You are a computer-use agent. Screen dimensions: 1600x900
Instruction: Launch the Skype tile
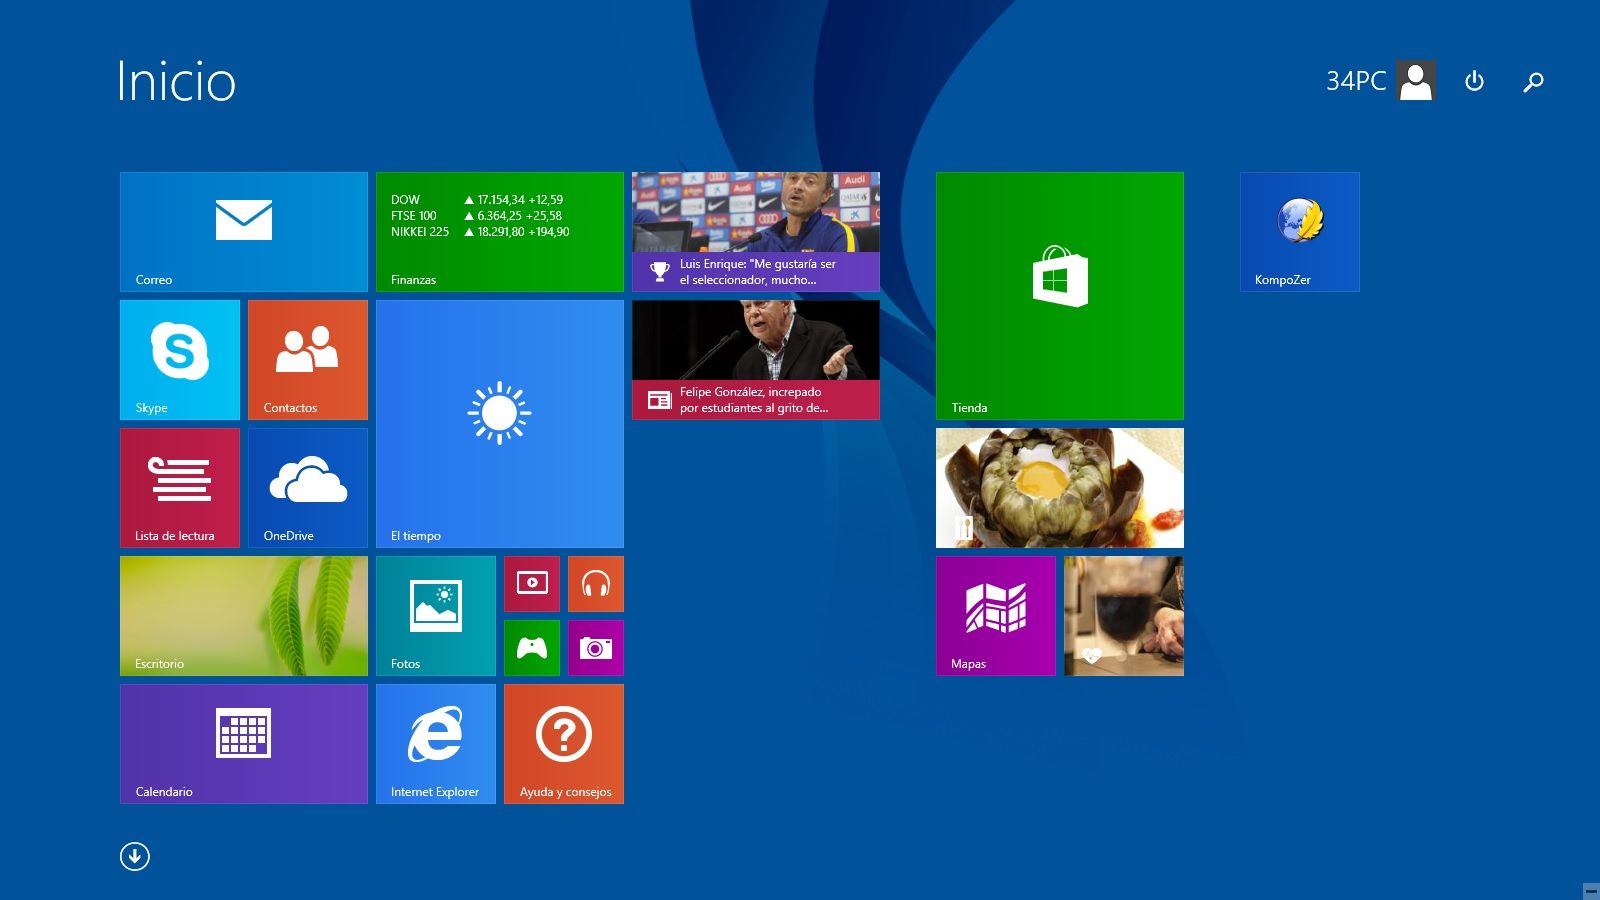click(180, 359)
